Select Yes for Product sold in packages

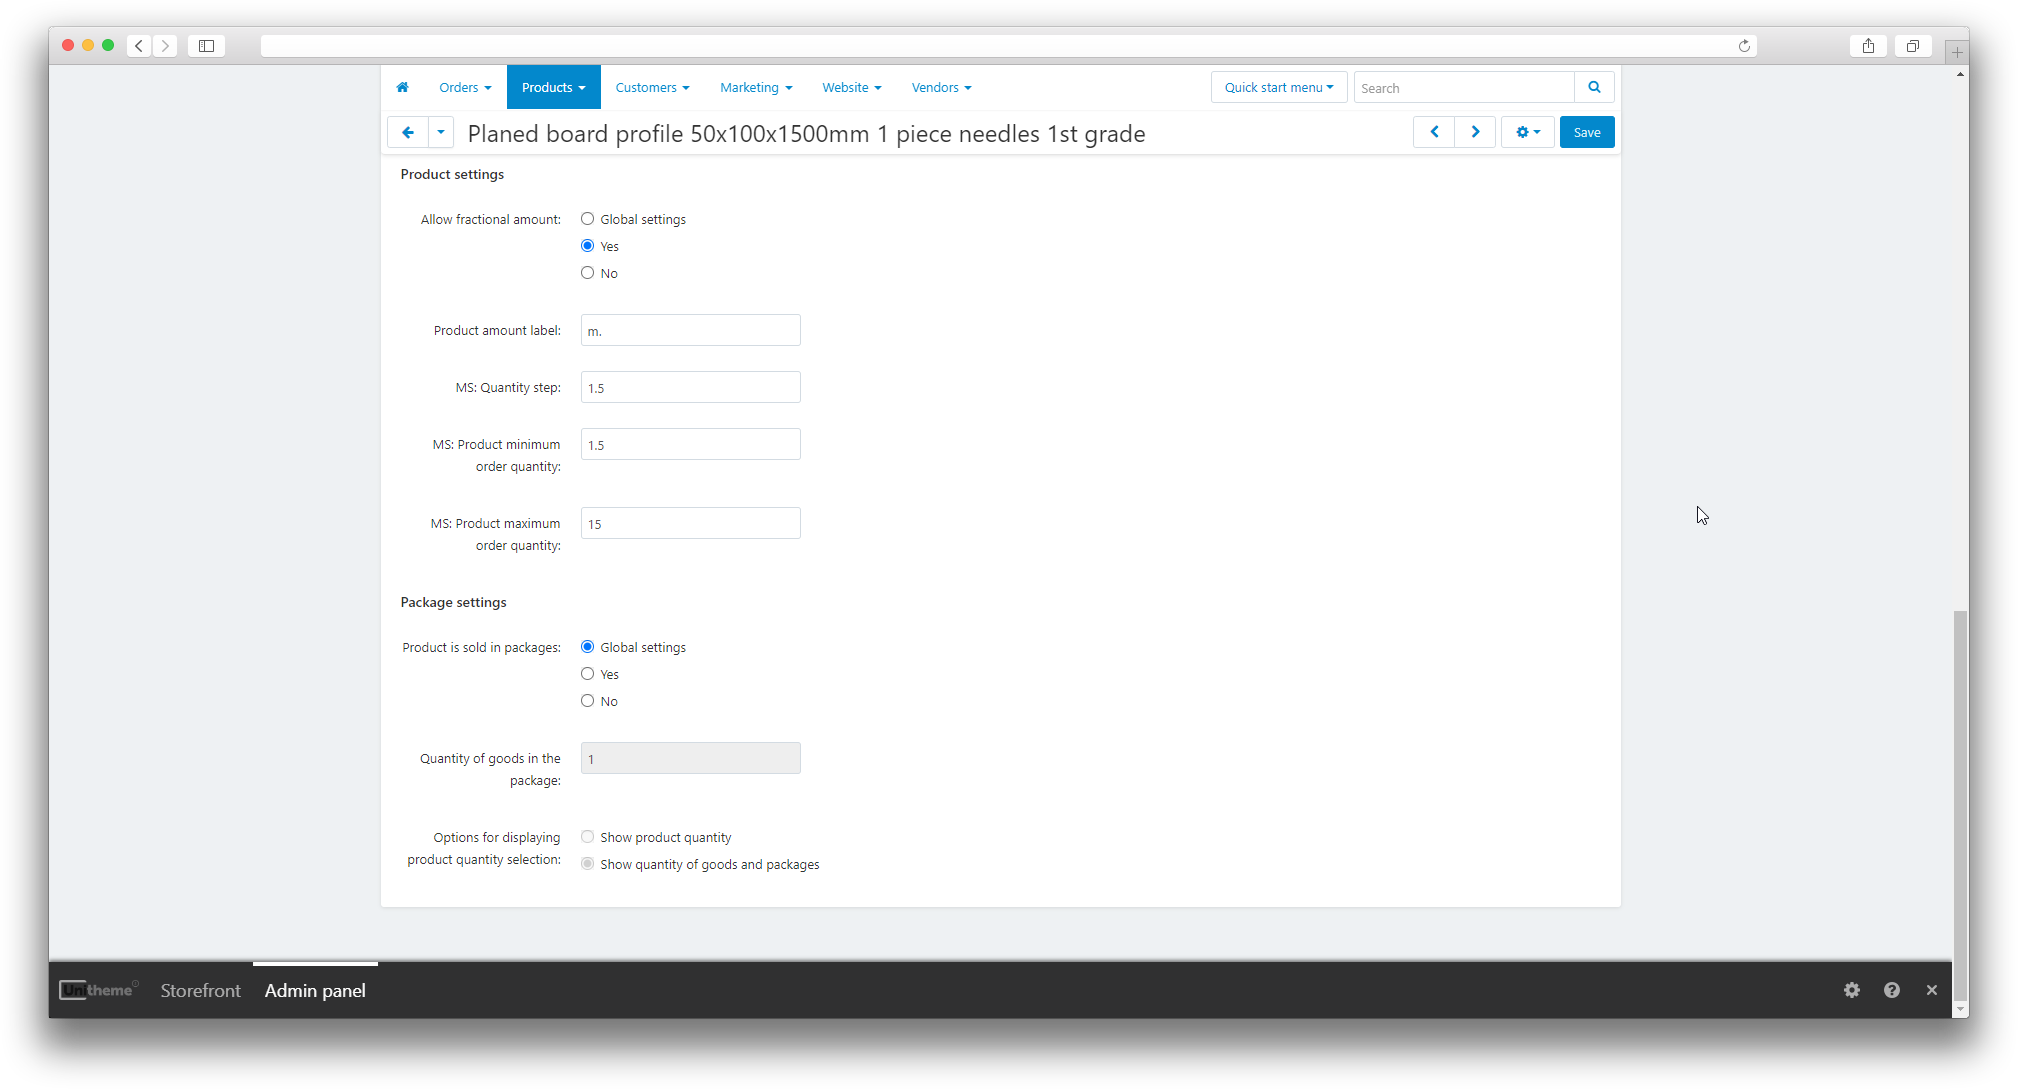click(588, 674)
